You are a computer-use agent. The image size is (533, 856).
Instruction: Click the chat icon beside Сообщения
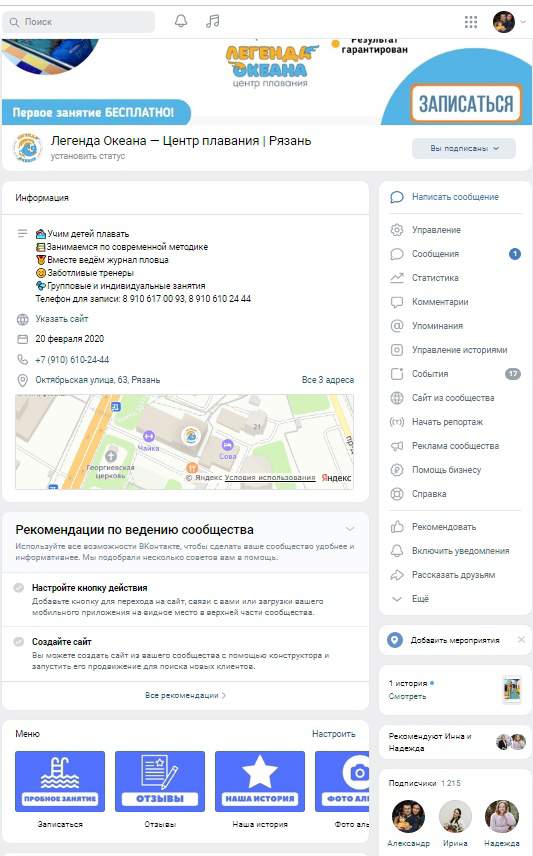pyautogui.click(x=397, y=254)
